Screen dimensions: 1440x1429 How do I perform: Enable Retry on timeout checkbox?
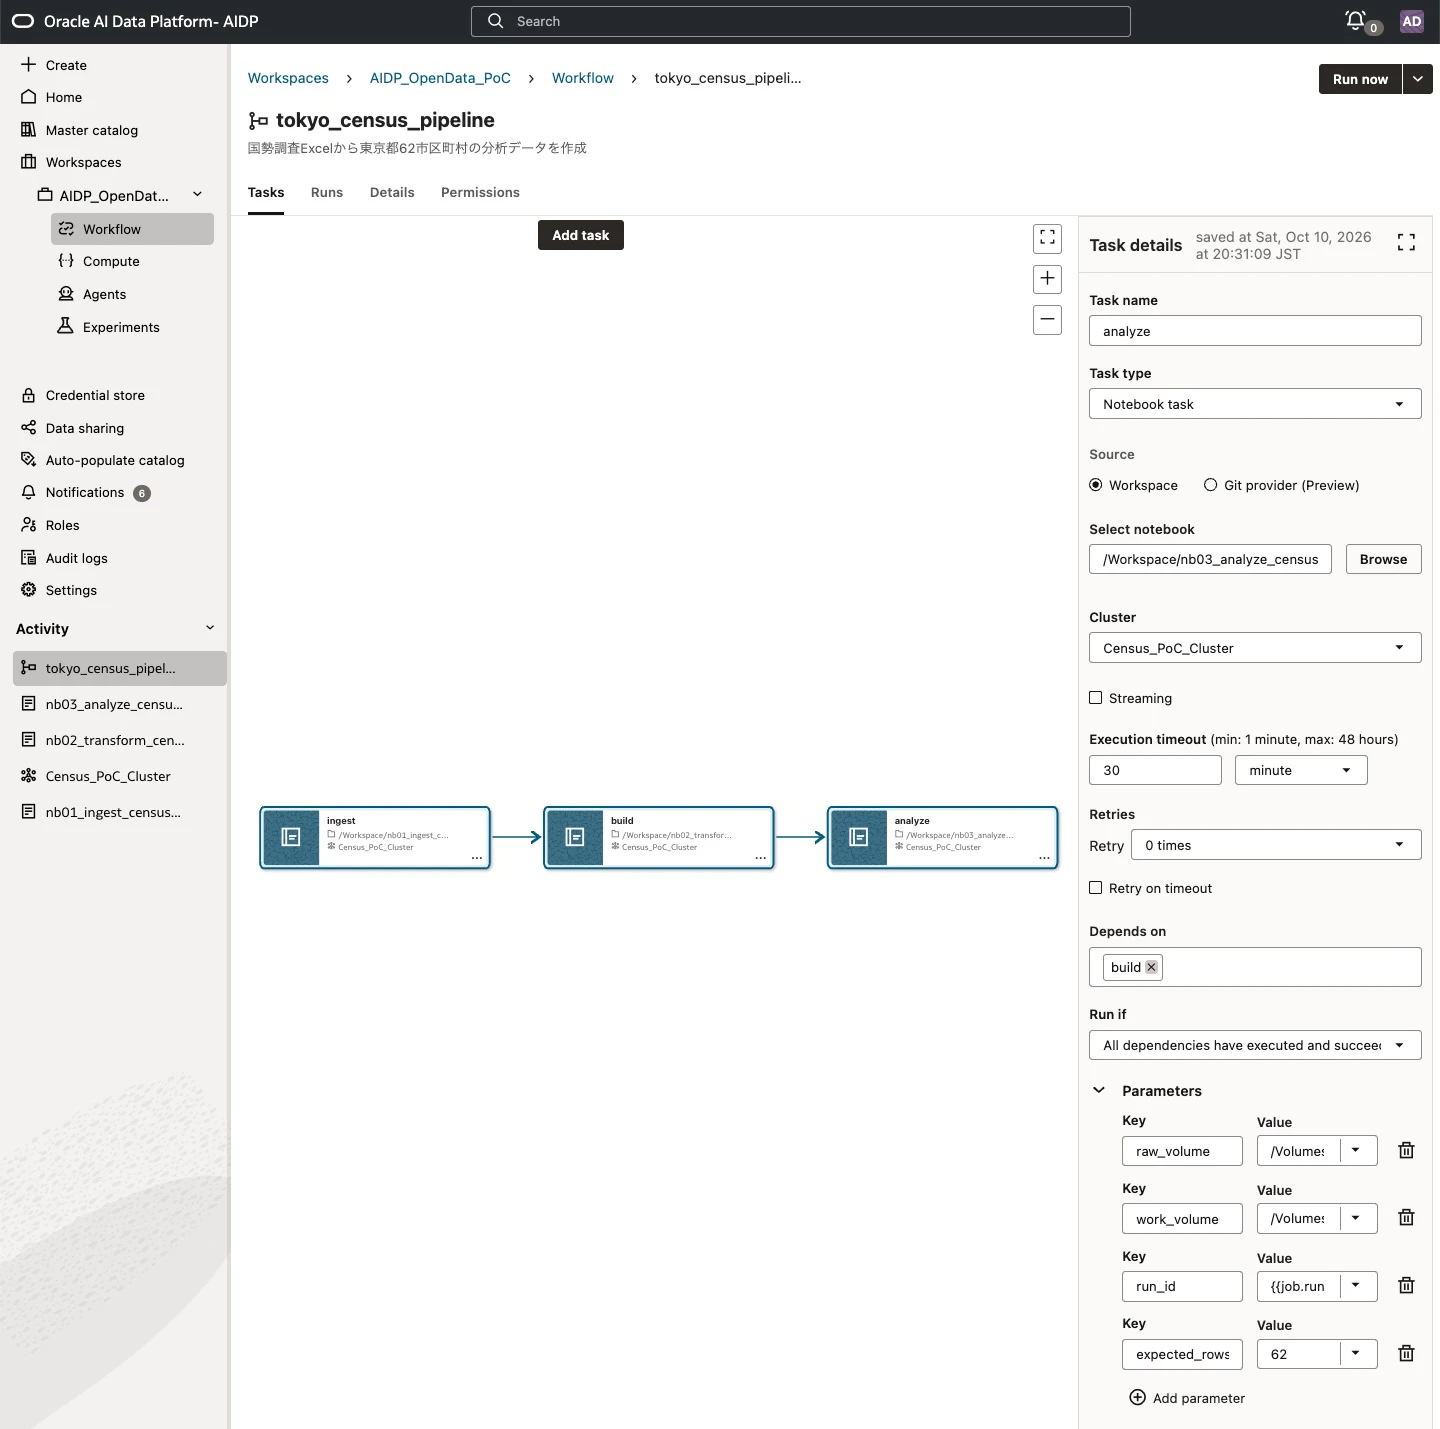tap(1096, 888)
